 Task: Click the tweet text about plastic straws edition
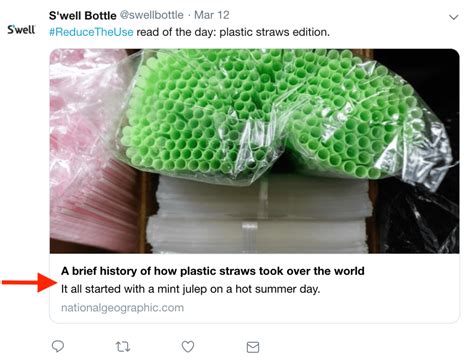tap(233, 32)
